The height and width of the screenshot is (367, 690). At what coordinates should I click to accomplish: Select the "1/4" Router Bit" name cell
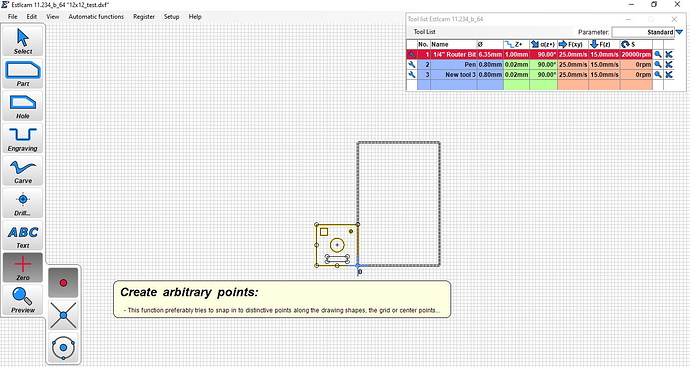[453, 55]
